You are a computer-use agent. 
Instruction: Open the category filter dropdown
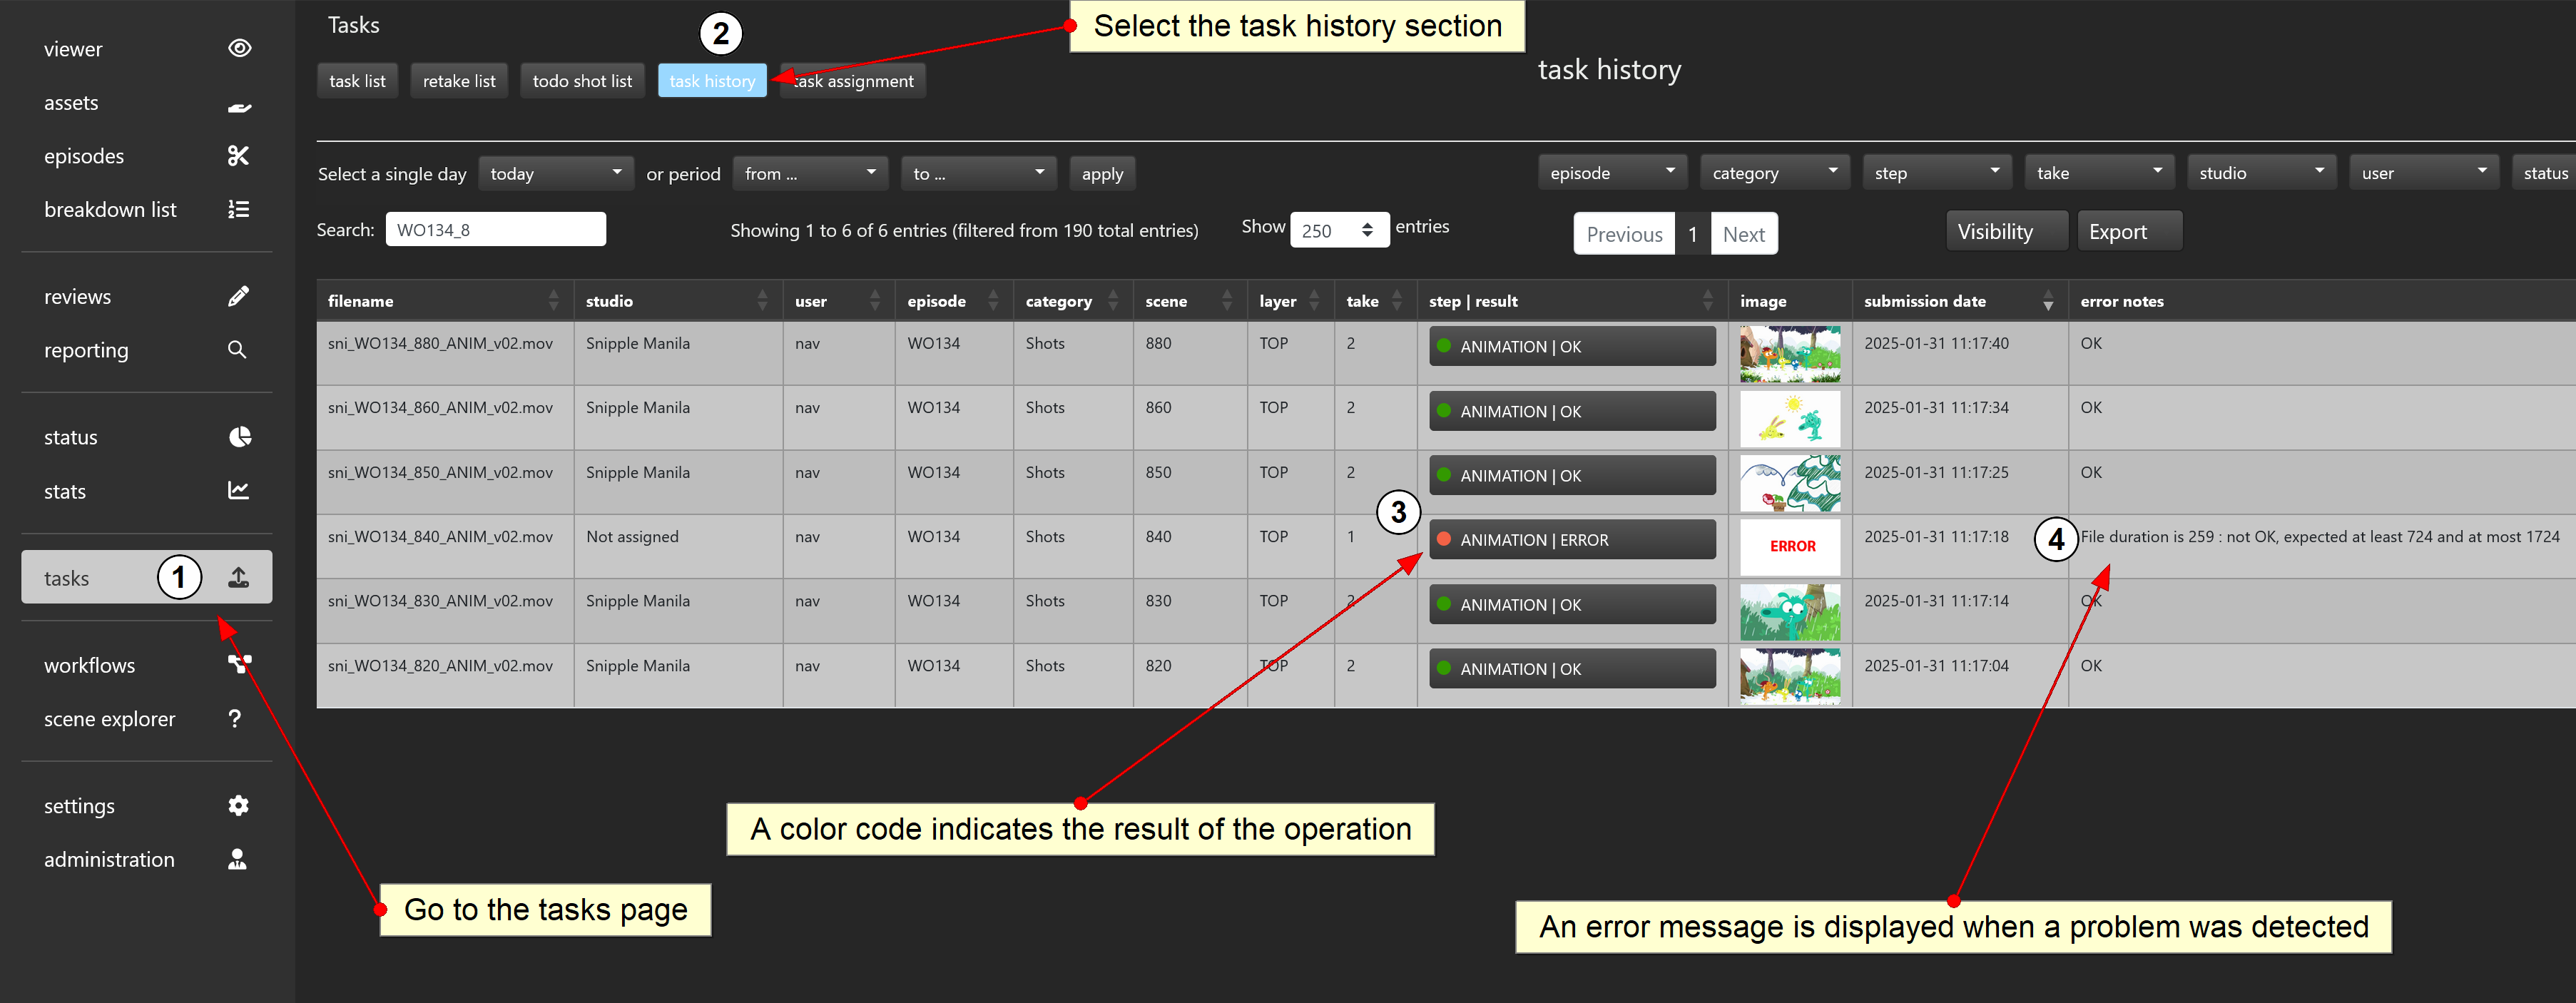(x=1773, y=172)
